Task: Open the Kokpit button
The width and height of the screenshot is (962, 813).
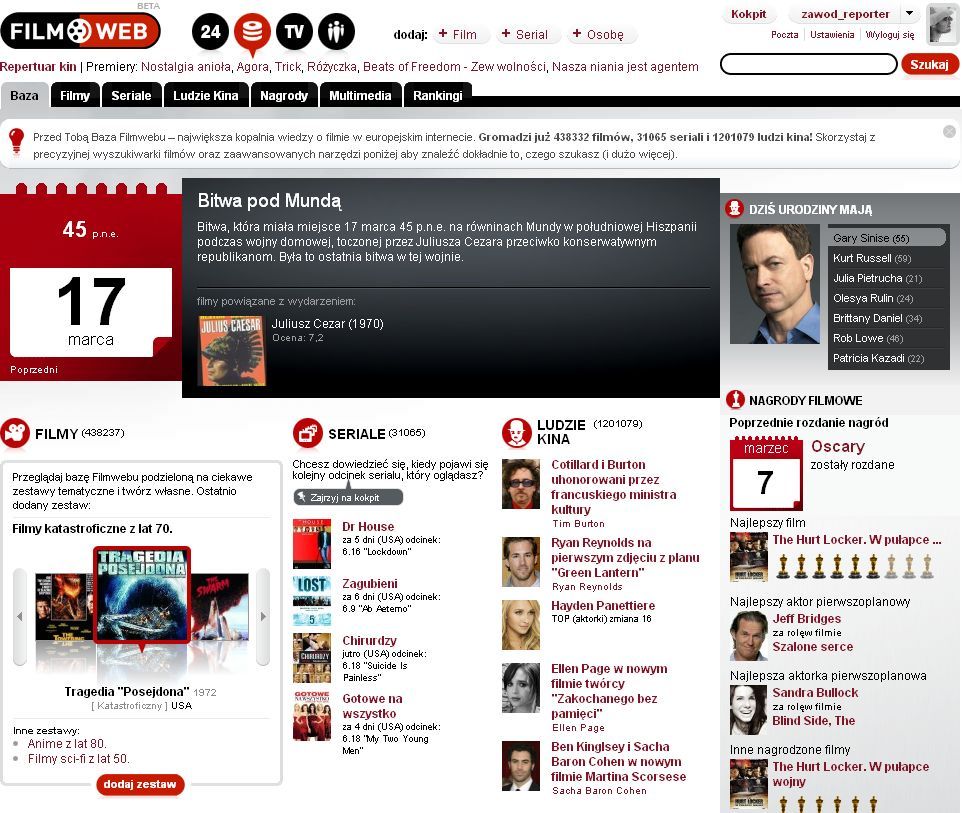Action: [748, 13]
